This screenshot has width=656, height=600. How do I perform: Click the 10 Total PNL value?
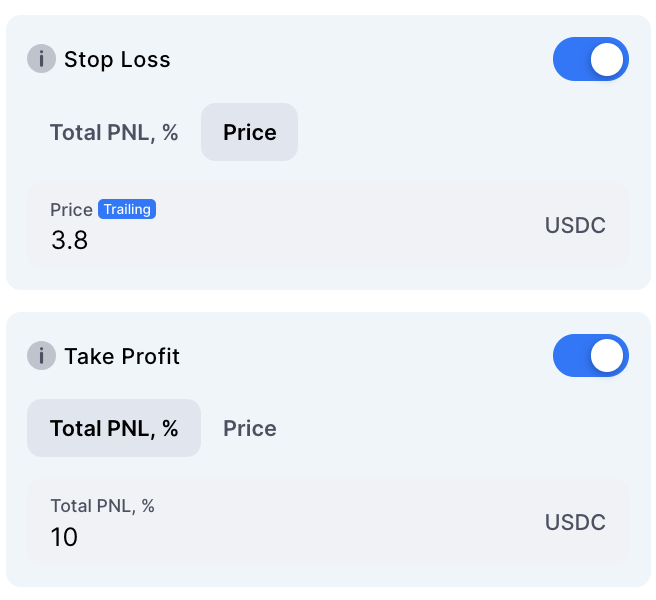(x=64, y=537)
